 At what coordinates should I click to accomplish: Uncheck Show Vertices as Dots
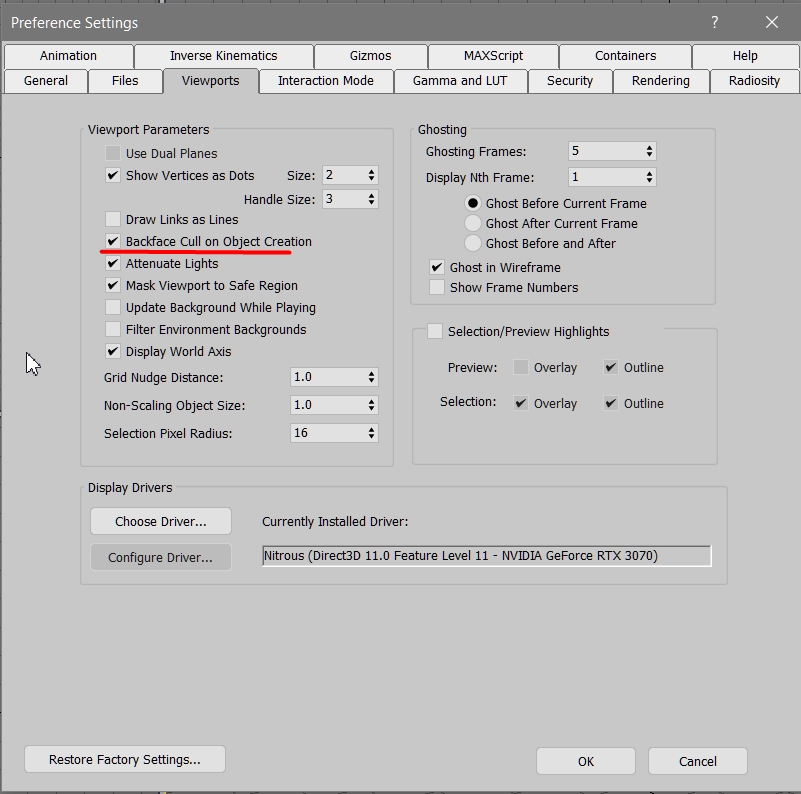point(112,175)
